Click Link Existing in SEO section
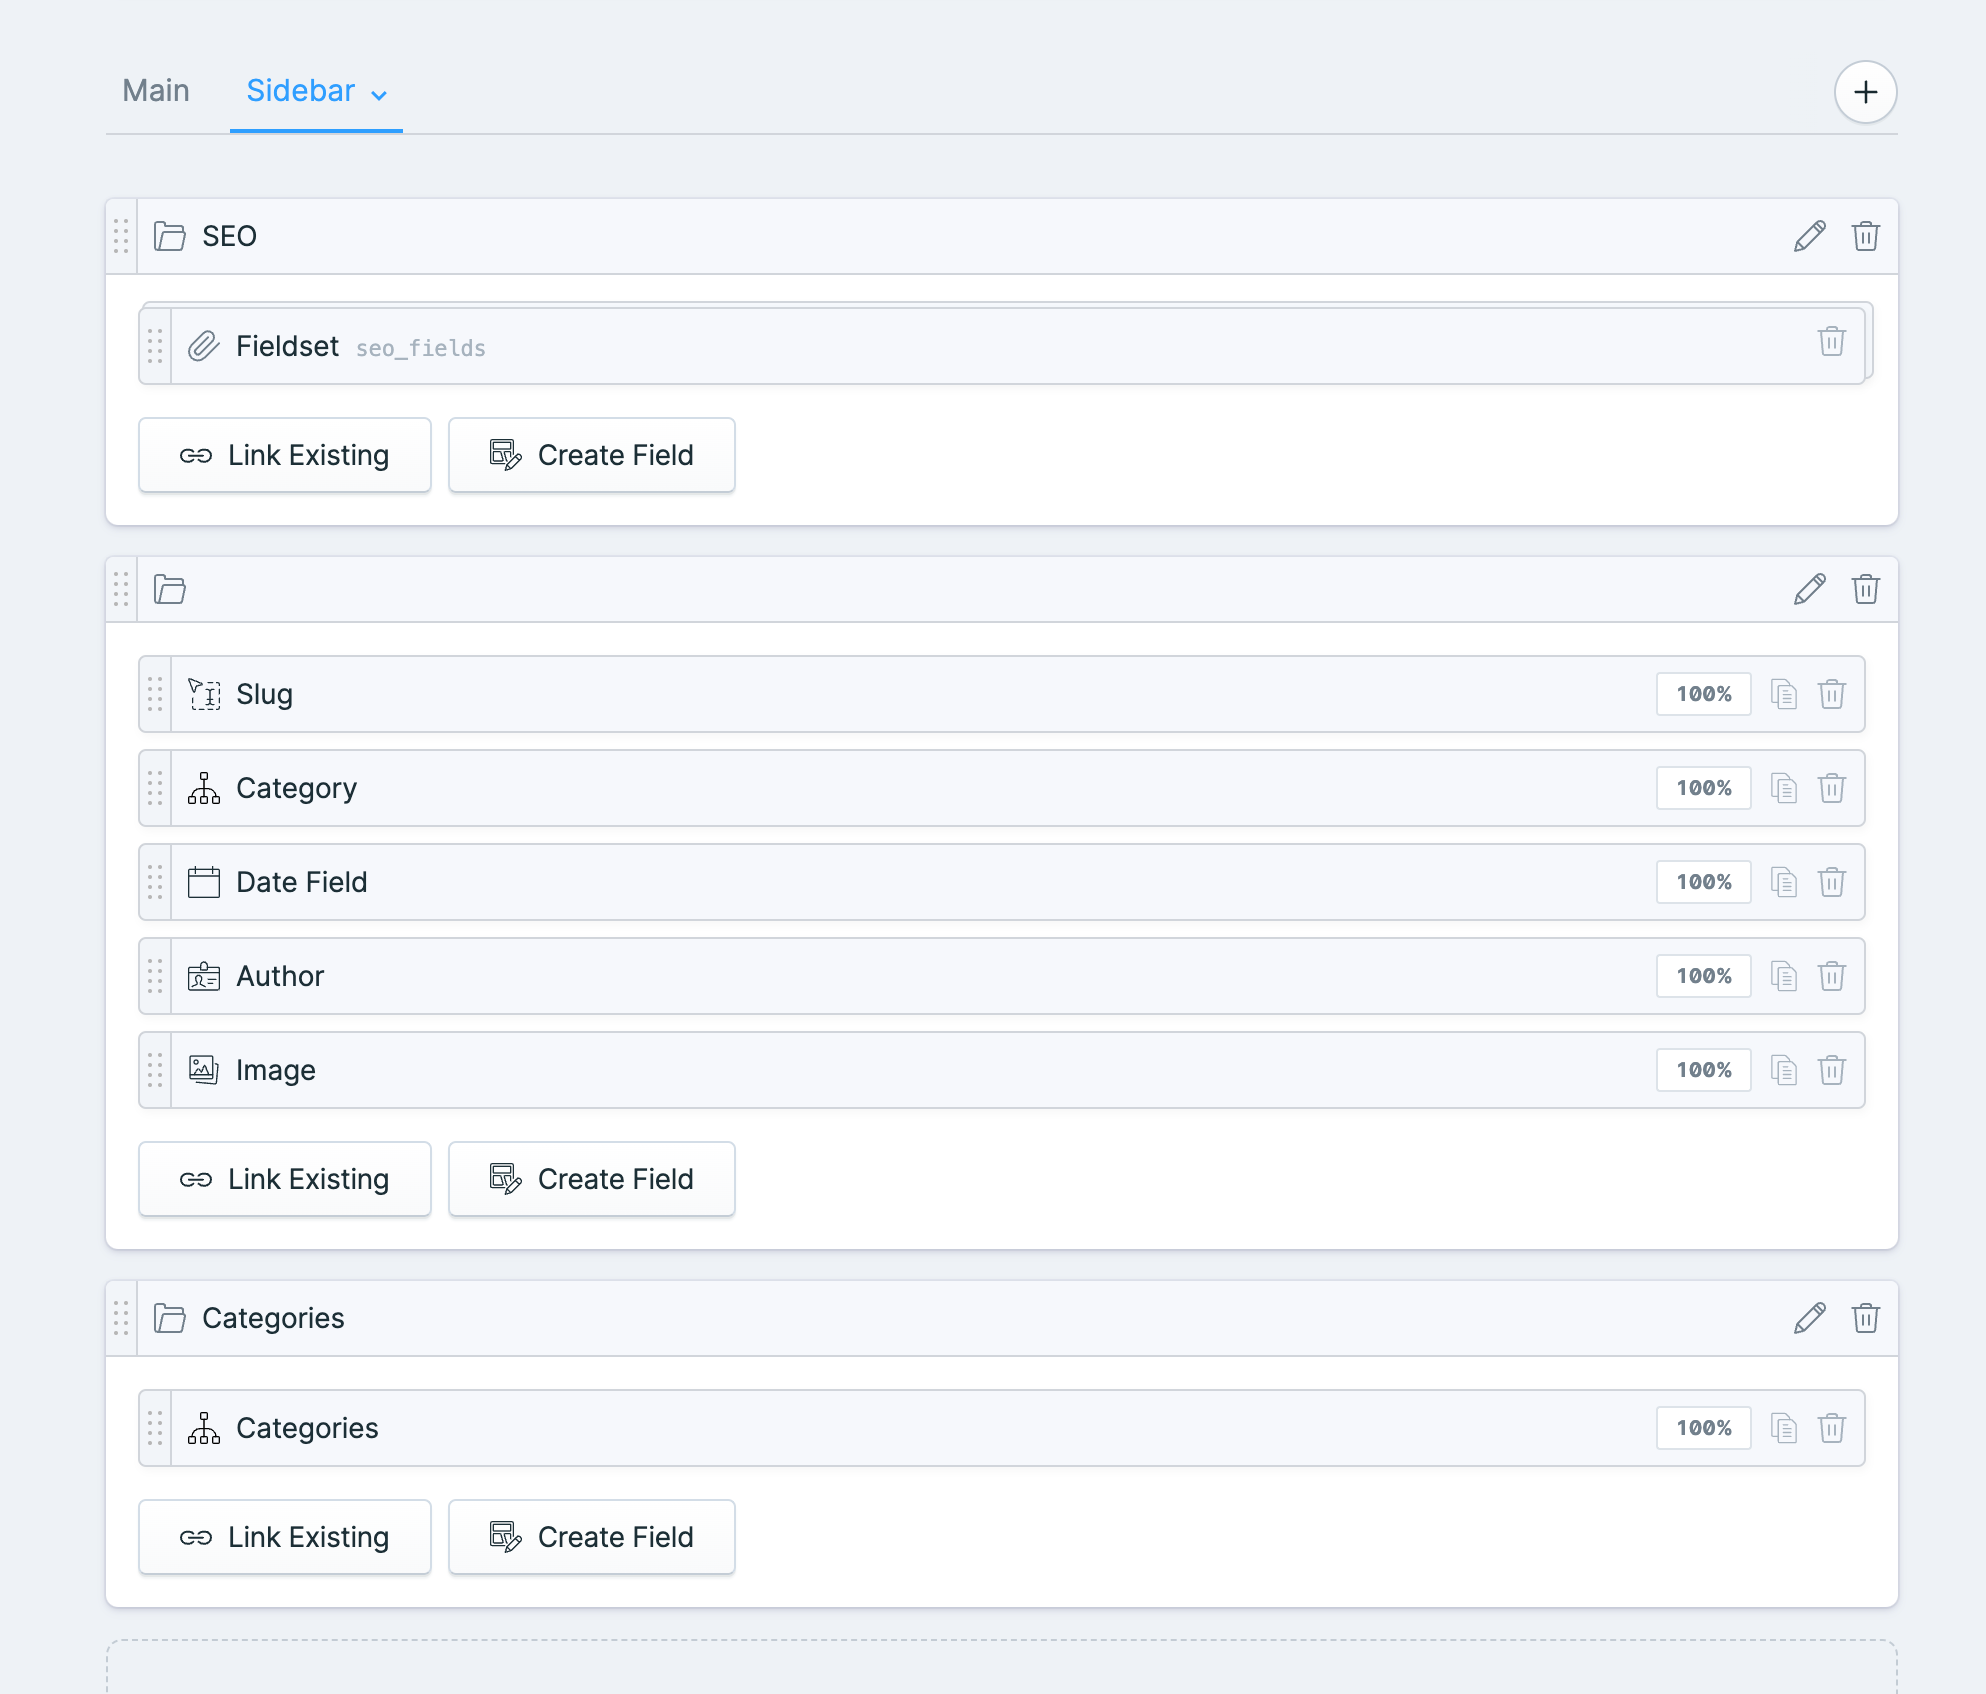Screen dimensions: 1986x1694 (282, 454)
